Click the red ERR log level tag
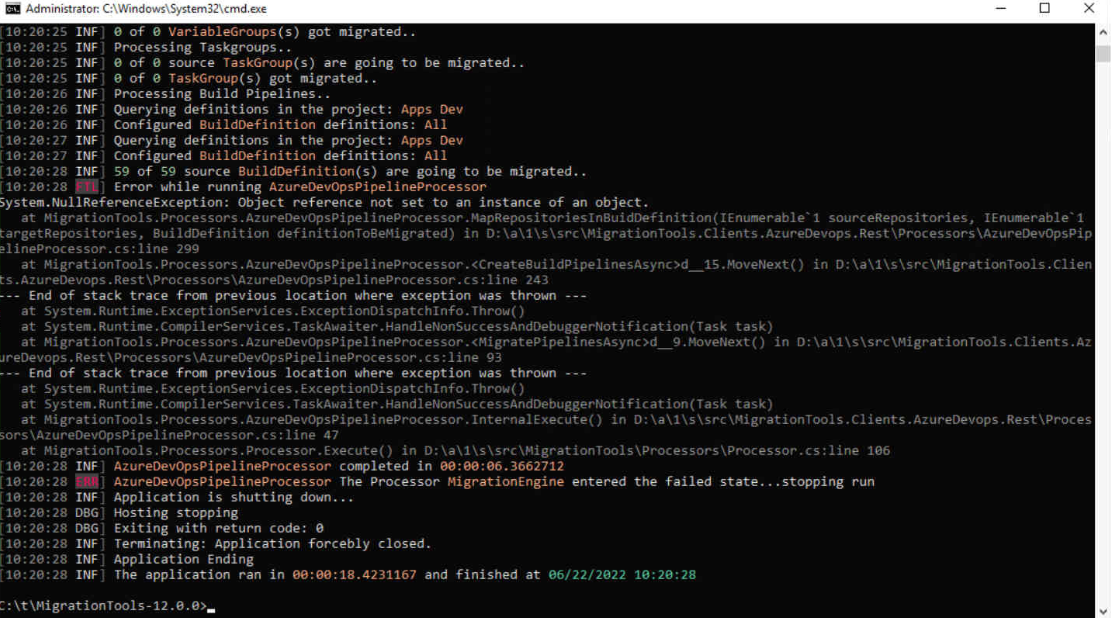The width and height of the screenshot is (1111, 618). coord(86,482)
